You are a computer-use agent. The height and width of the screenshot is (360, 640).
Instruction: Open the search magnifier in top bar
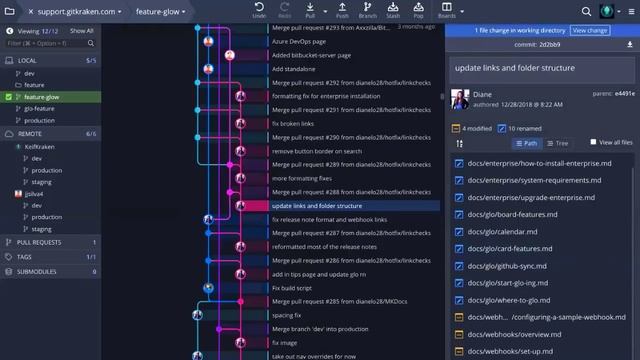click(586, 11)
